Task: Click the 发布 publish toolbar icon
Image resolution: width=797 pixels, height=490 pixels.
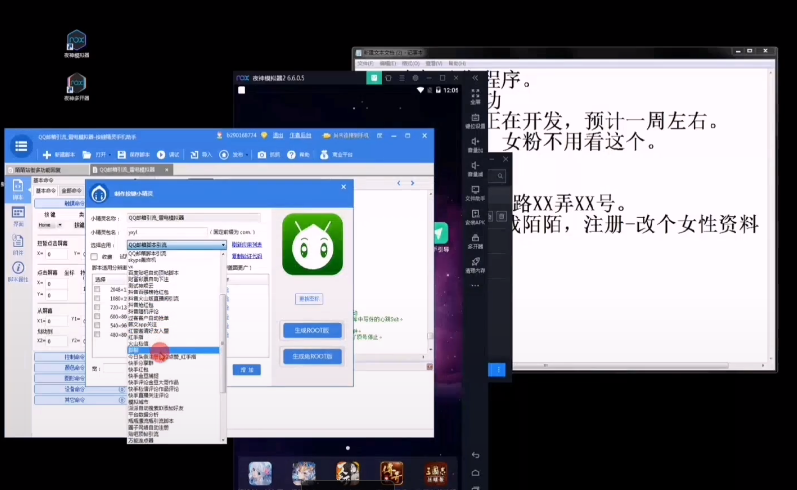Action: tap(224, 155)
